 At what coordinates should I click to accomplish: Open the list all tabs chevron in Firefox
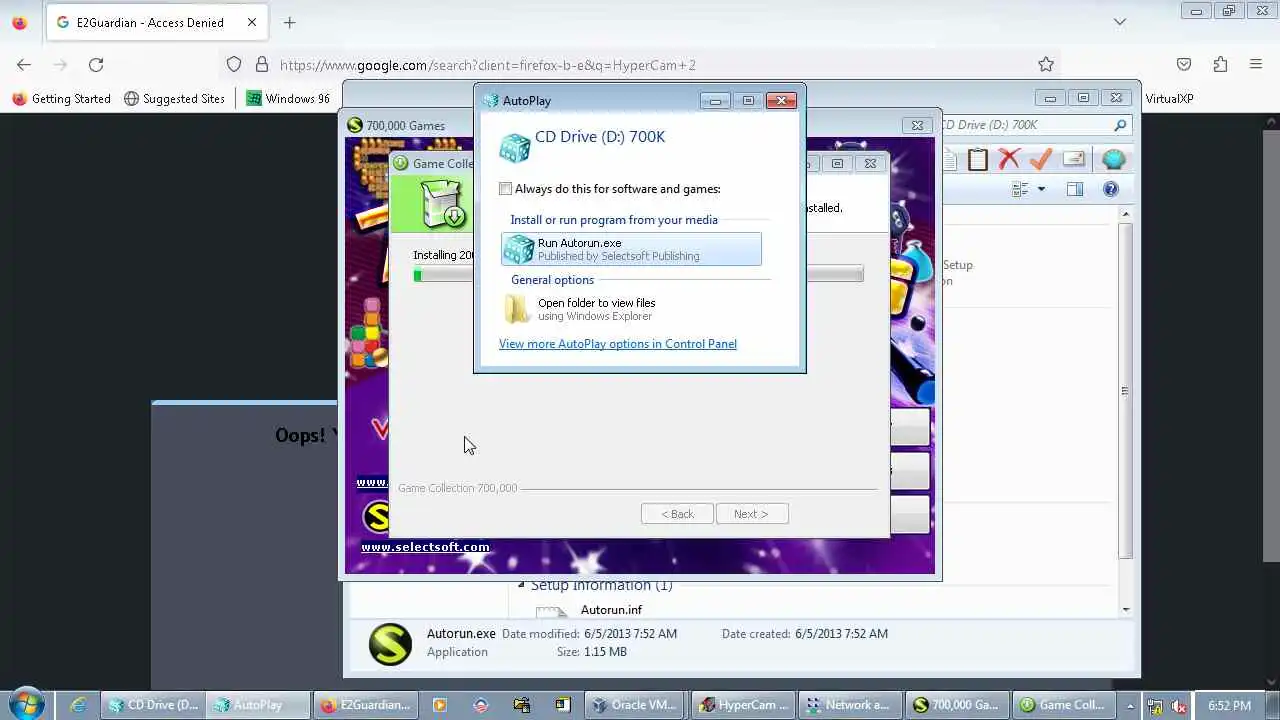click(1120, 22)
